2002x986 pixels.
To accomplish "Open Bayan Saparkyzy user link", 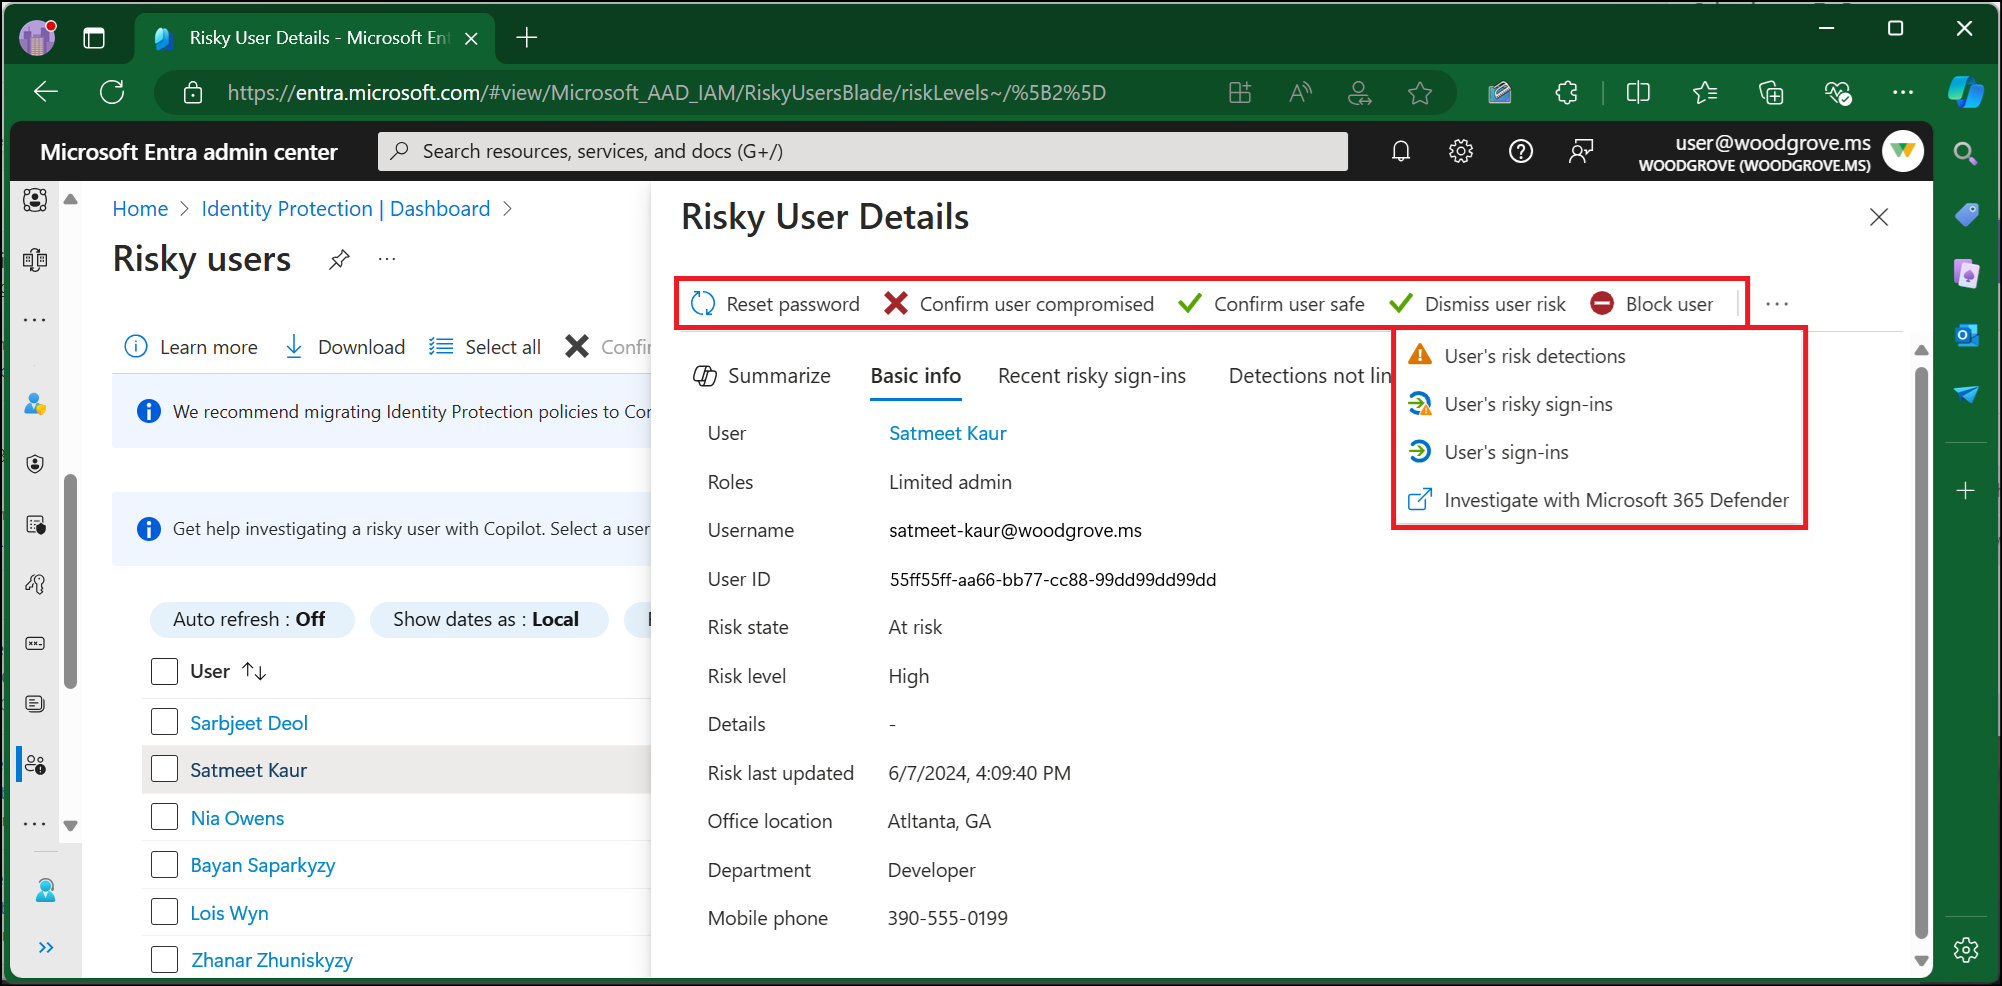I will pyautogui.click(x=263, y=865).
